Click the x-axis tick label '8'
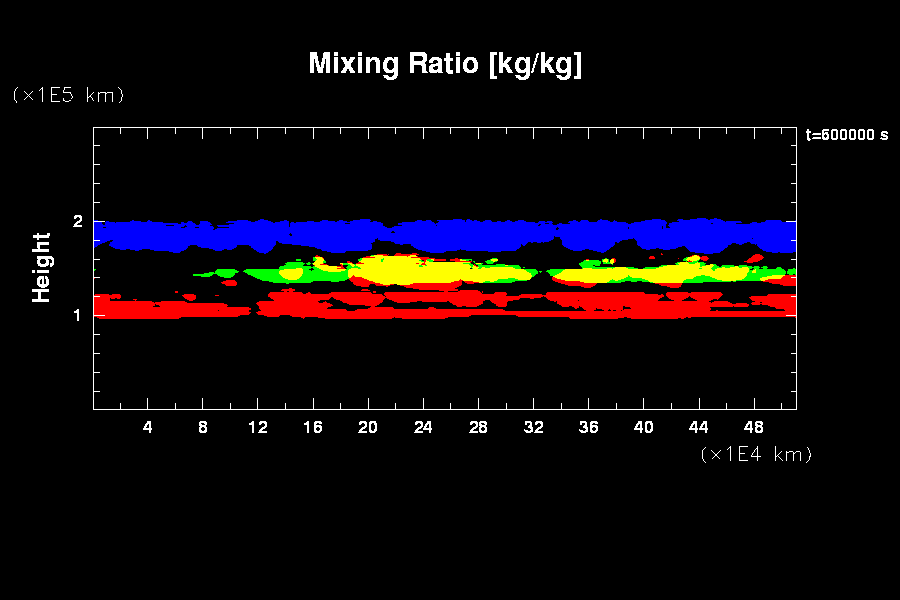The height and width of the screenshot is (600, 900). pos(203,428)
